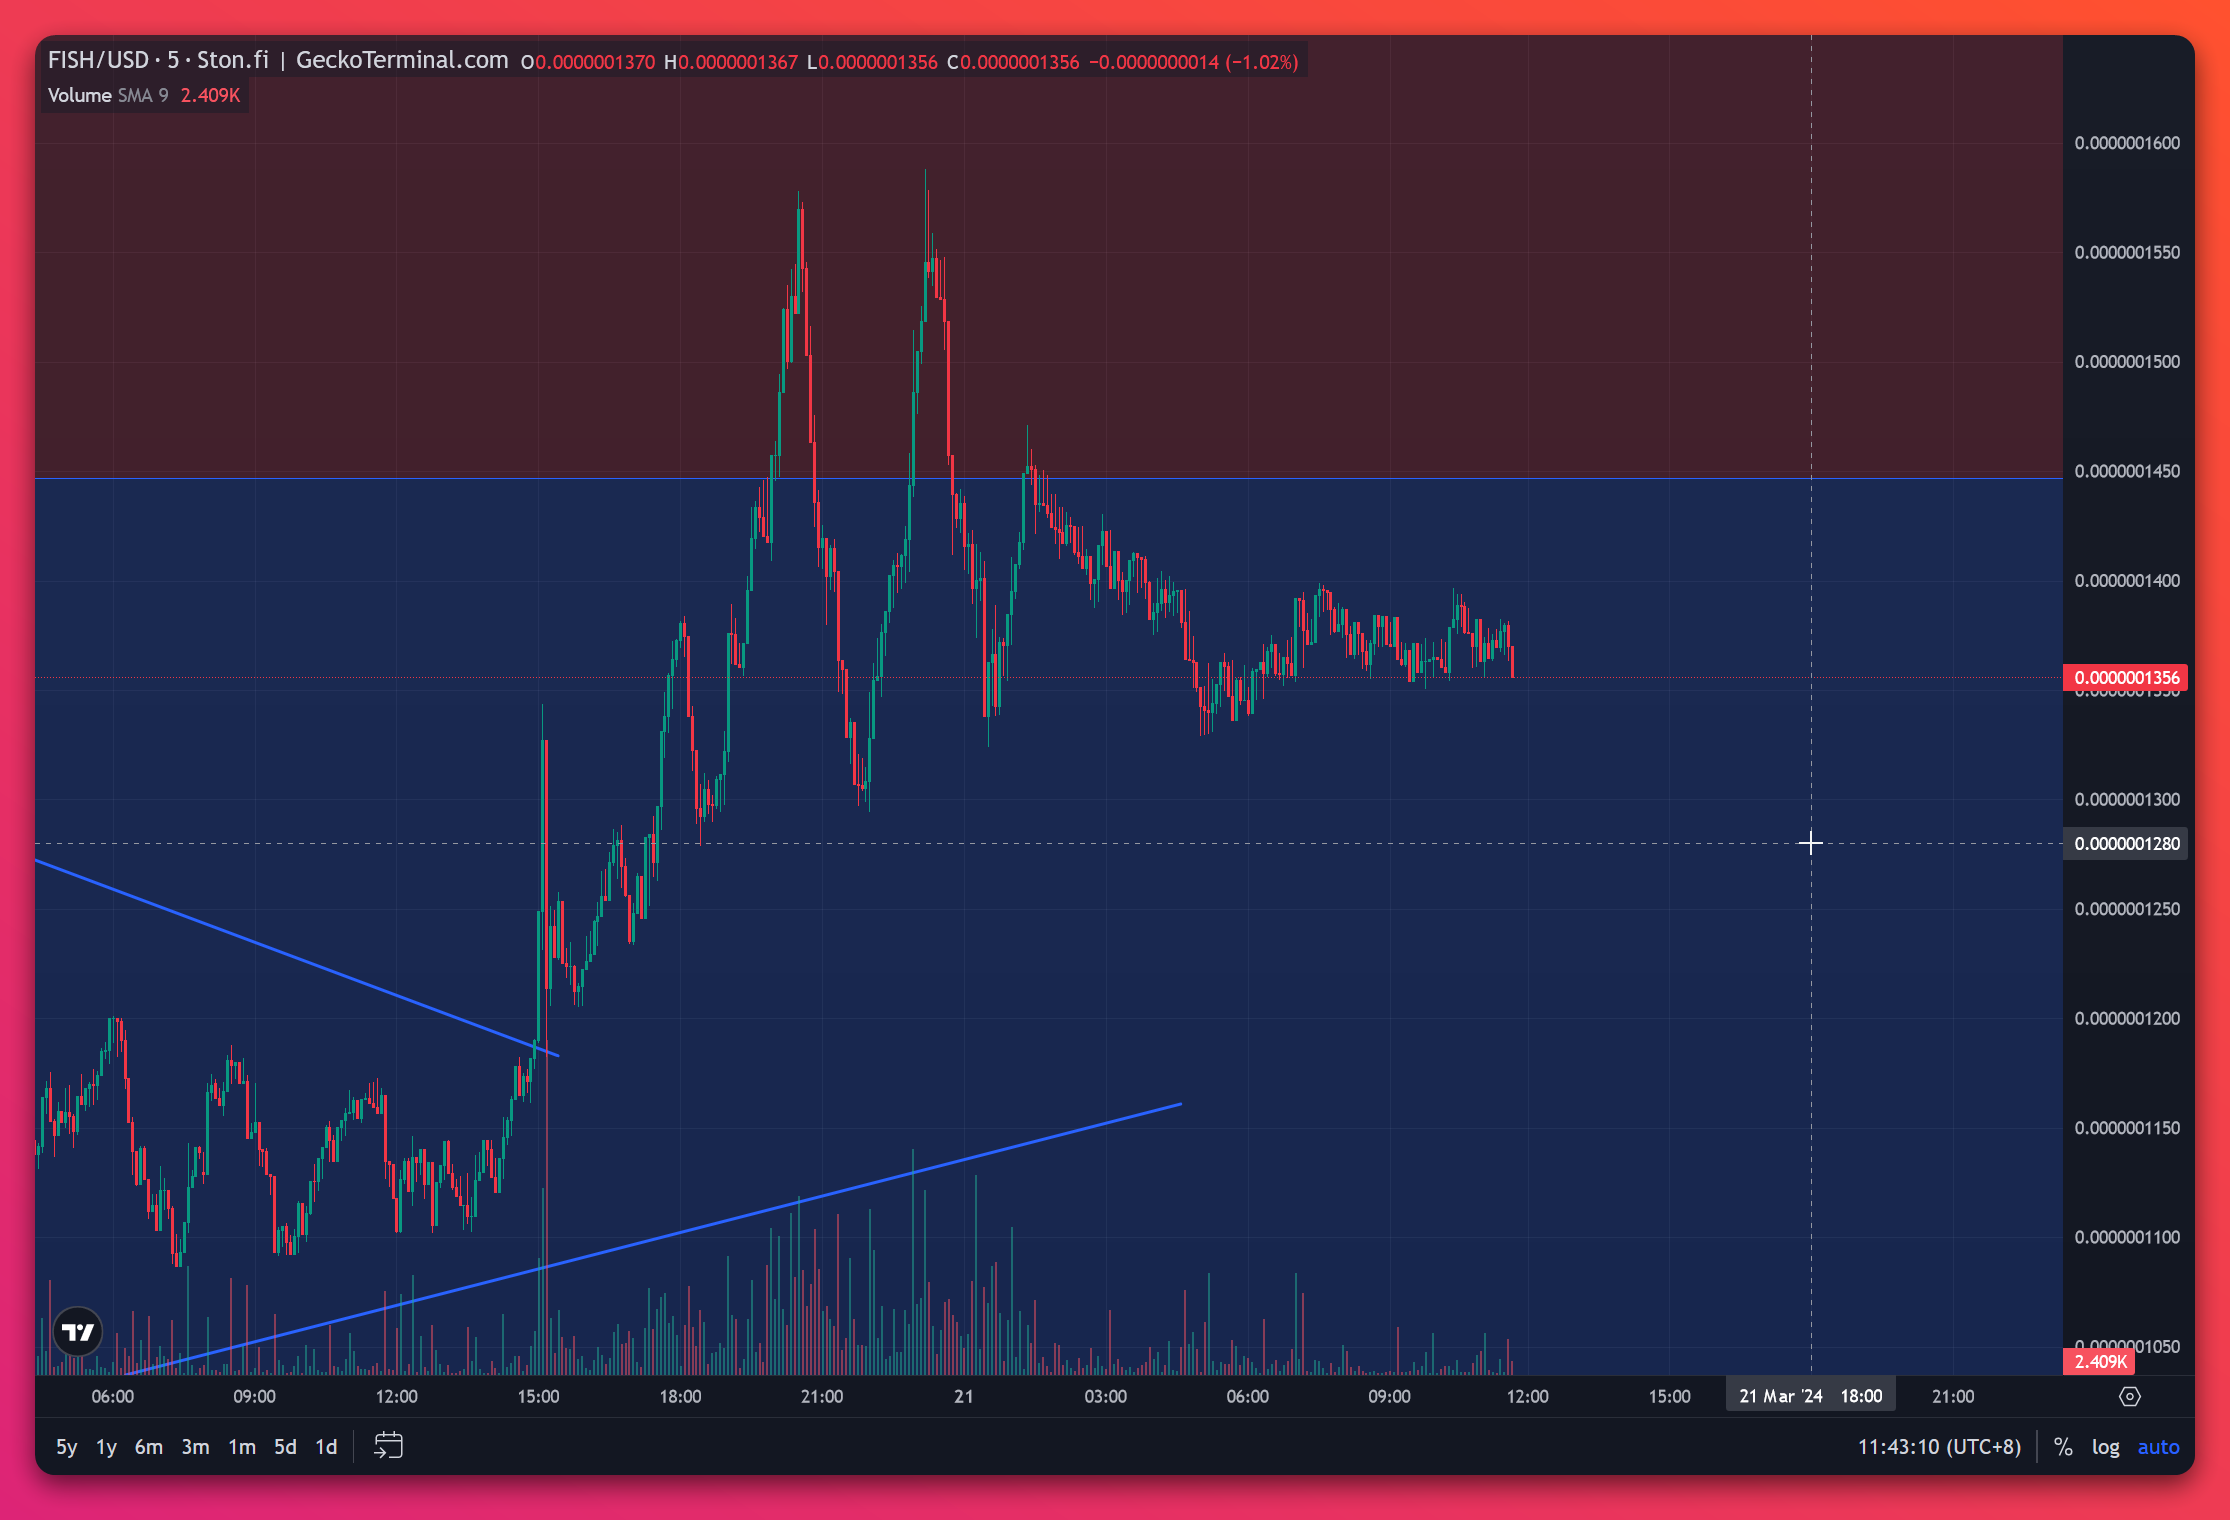Viewport: 2230px width, 1520px height.
Task: Click the red 2.409K volume label
Action: point(2099,1361)
